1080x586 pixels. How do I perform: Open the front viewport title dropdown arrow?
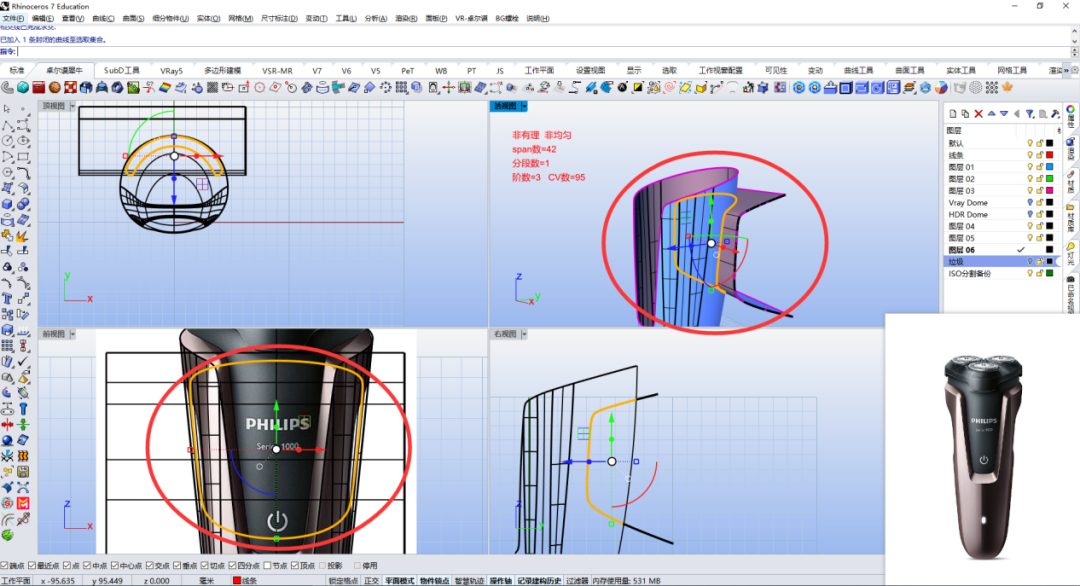click(72, 334)
